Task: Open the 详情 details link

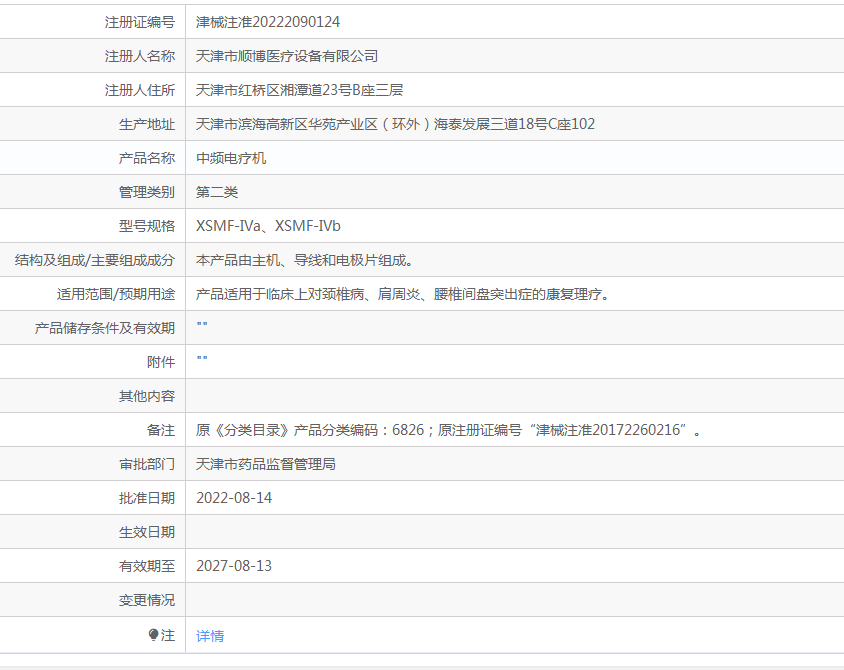Action: click(x=210, y=636)
